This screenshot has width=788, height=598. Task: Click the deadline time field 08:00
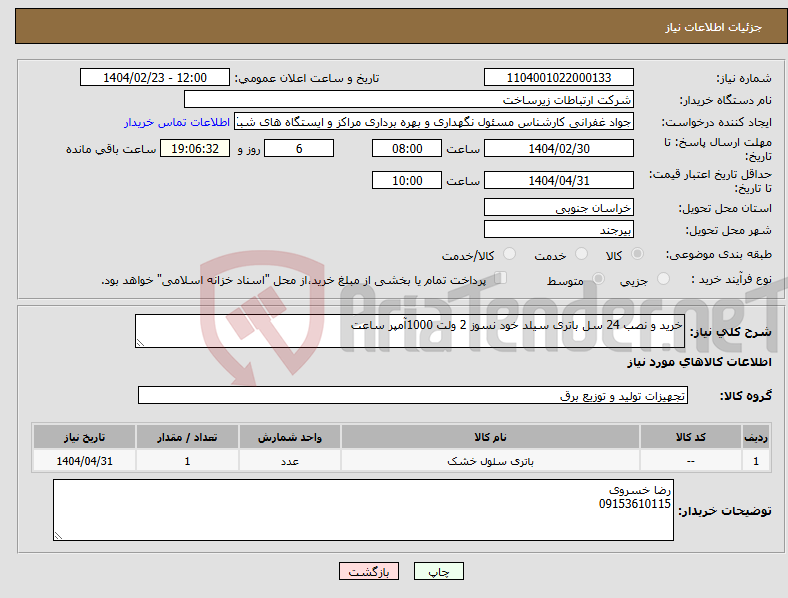(407, 148)
